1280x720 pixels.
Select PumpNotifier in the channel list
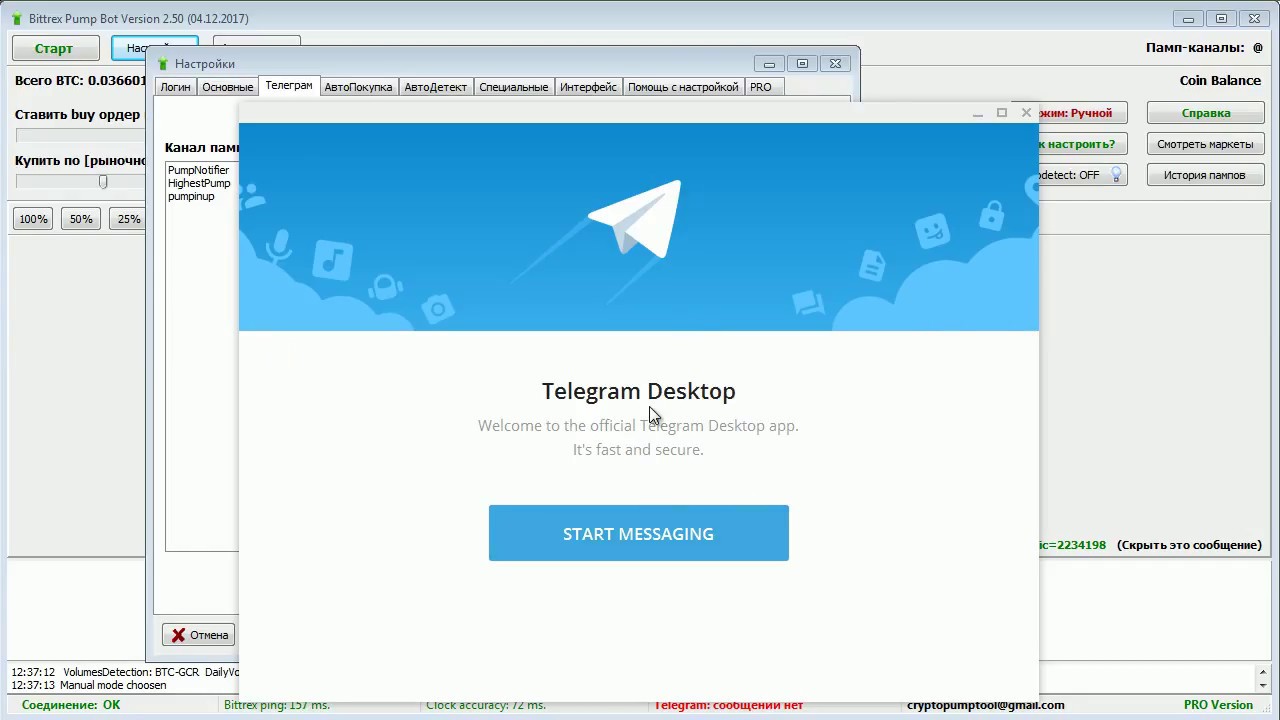coord(198,170)
